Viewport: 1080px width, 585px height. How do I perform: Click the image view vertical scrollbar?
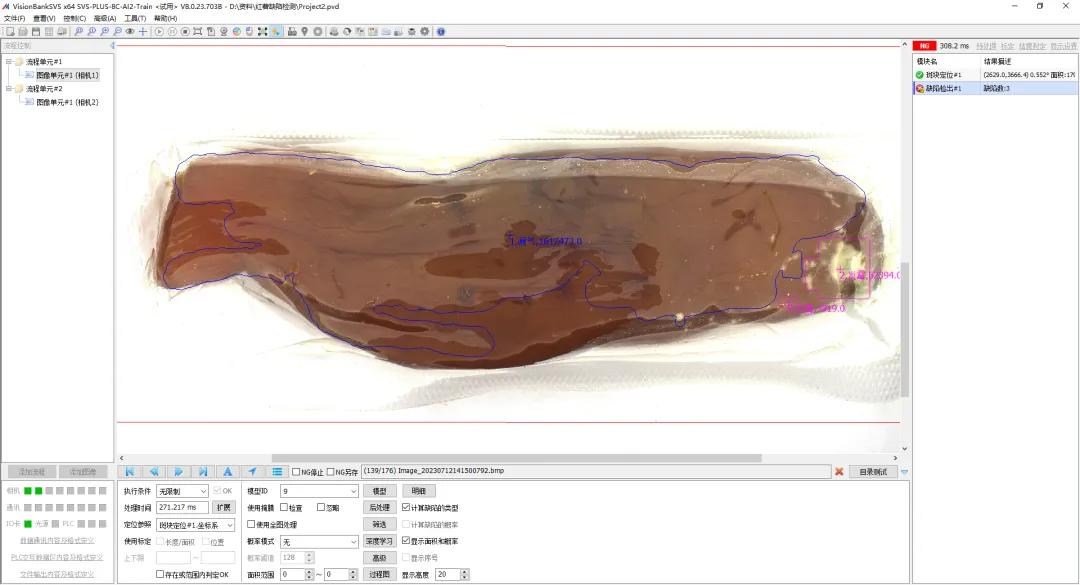[x=904, y=329]
